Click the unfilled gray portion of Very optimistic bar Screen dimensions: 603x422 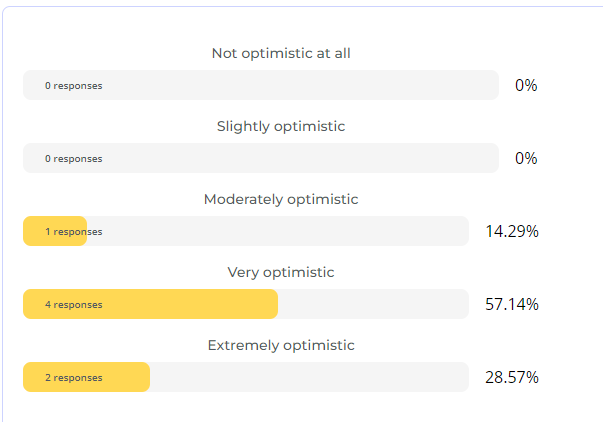(372, 304)
